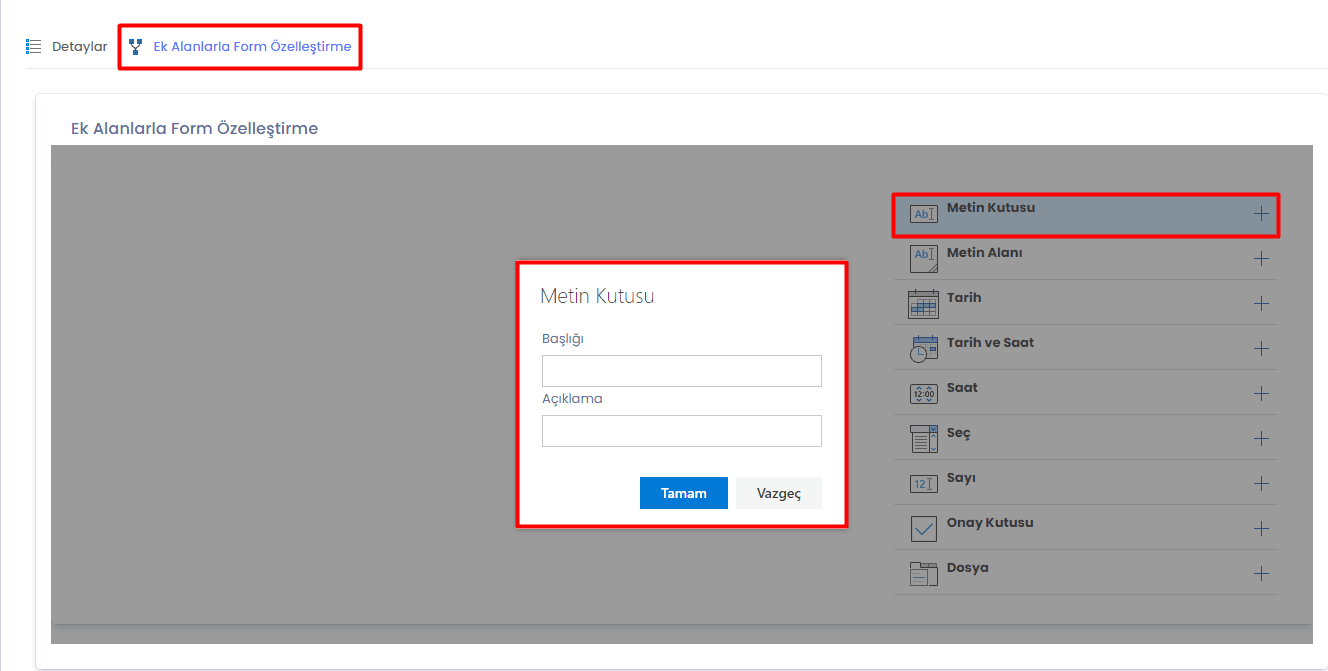This screenshot has height=671, width=1328.
Task: Add a Seç field via plus
Action: 1261,438
